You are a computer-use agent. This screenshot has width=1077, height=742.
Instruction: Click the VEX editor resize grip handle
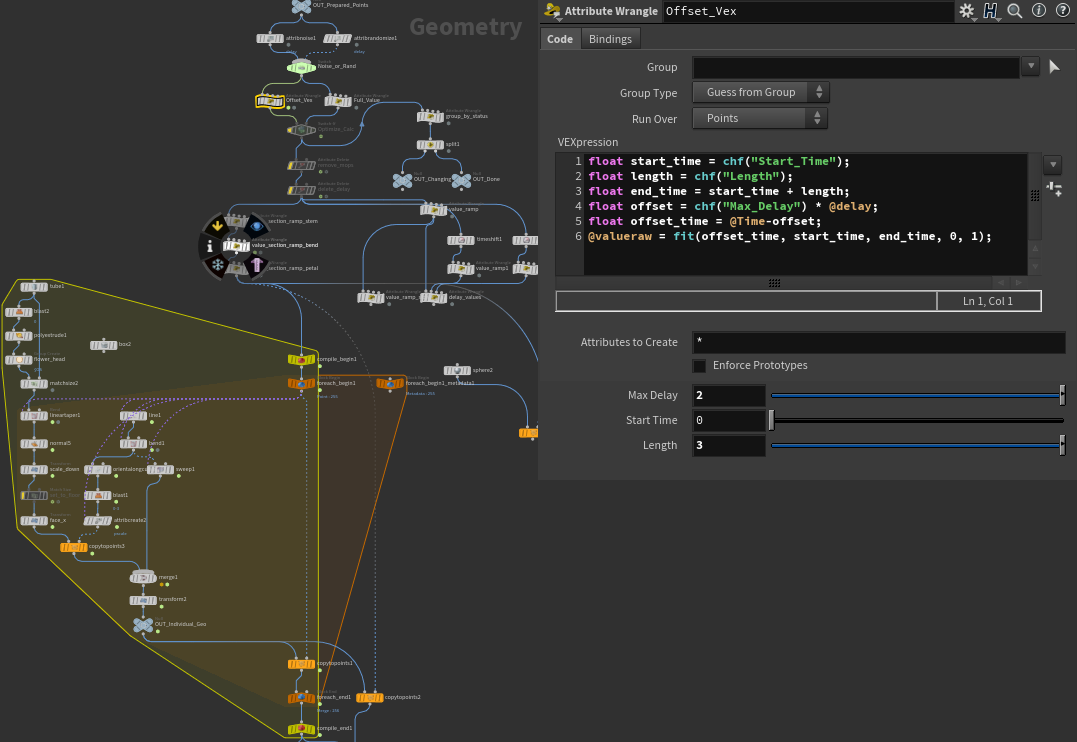coord(774,283)
